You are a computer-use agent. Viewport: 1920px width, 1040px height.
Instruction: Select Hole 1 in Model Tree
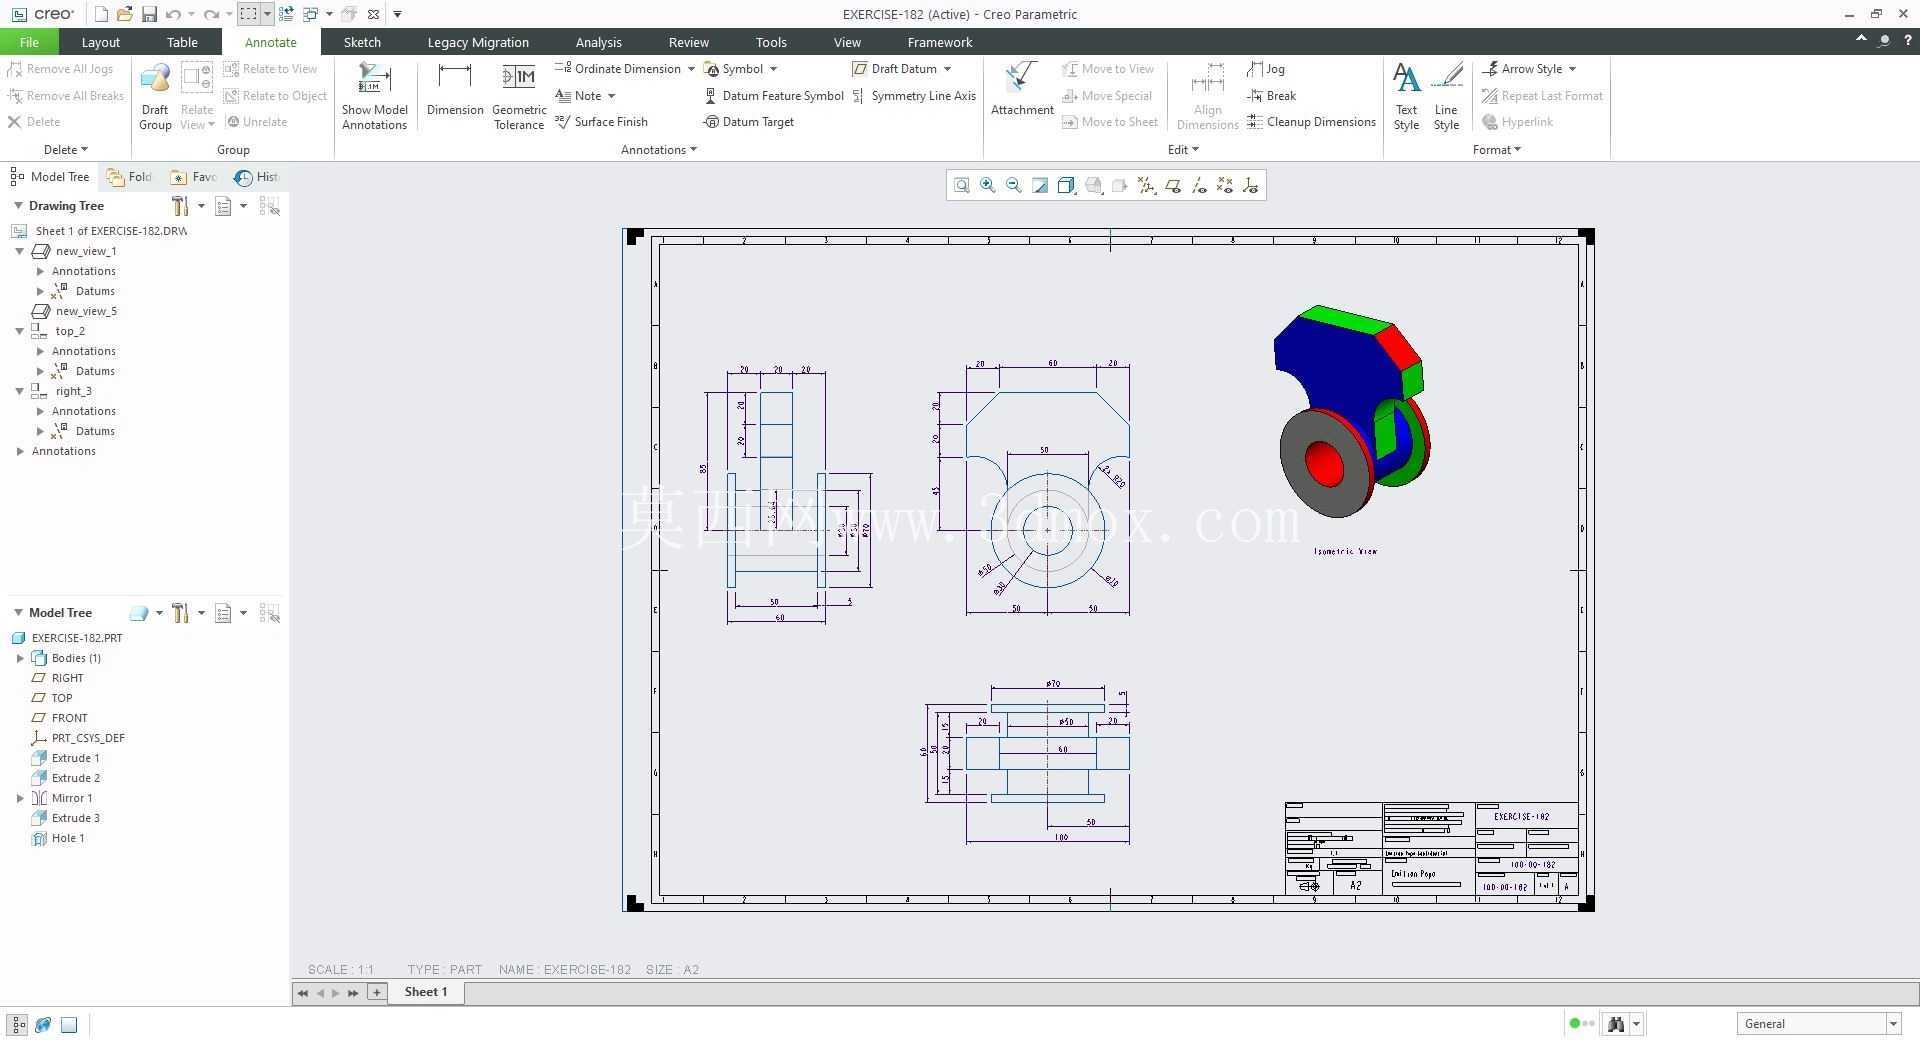coord(67,838)
